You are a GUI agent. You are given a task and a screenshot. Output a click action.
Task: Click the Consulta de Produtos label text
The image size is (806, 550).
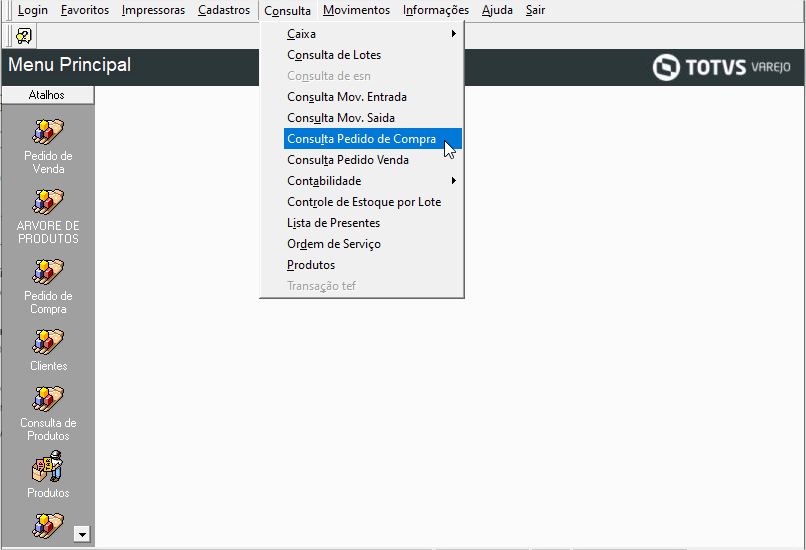coord(48,429)
